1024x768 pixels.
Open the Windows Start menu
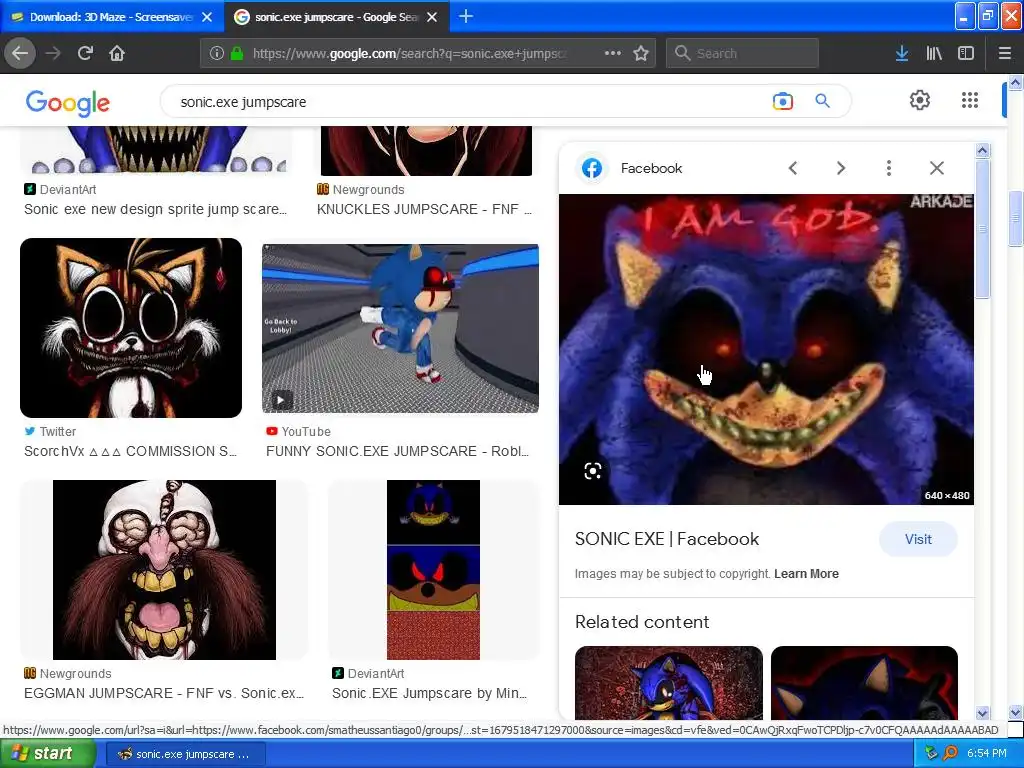tap(47, 754)
